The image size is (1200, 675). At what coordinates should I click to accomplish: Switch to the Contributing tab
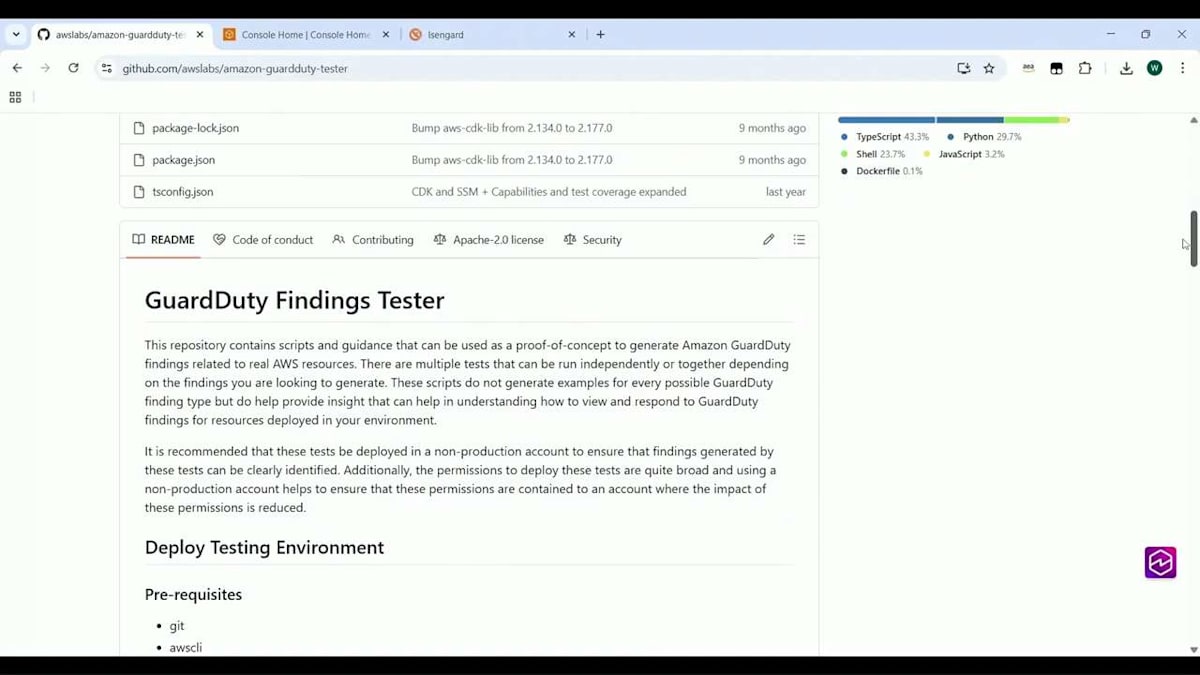coord(373,240)
